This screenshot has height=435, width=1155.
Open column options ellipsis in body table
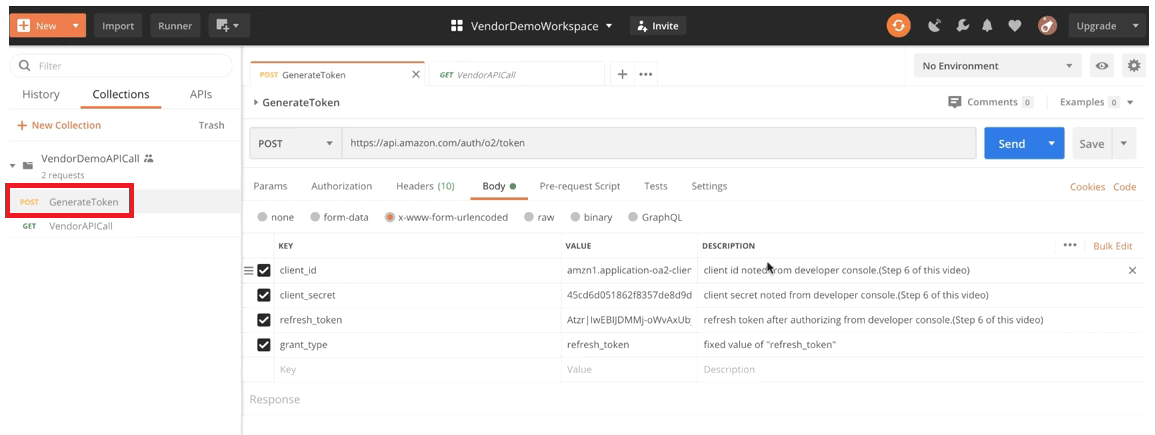point(1070,245)
